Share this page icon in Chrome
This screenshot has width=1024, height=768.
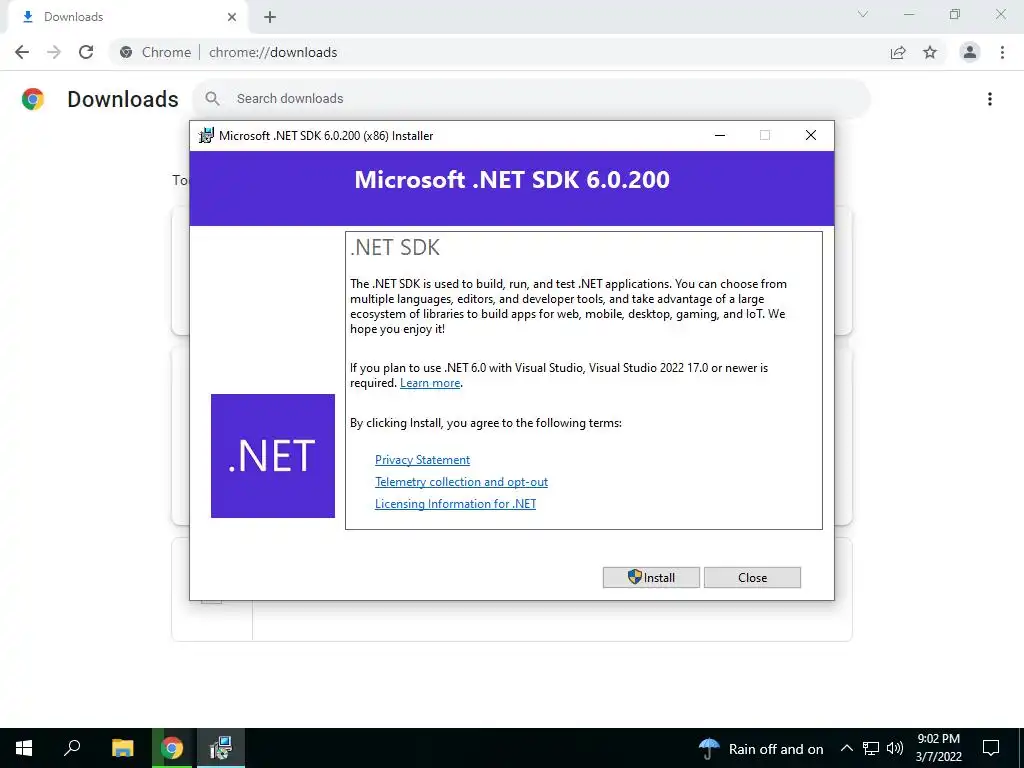coord(898,52)
